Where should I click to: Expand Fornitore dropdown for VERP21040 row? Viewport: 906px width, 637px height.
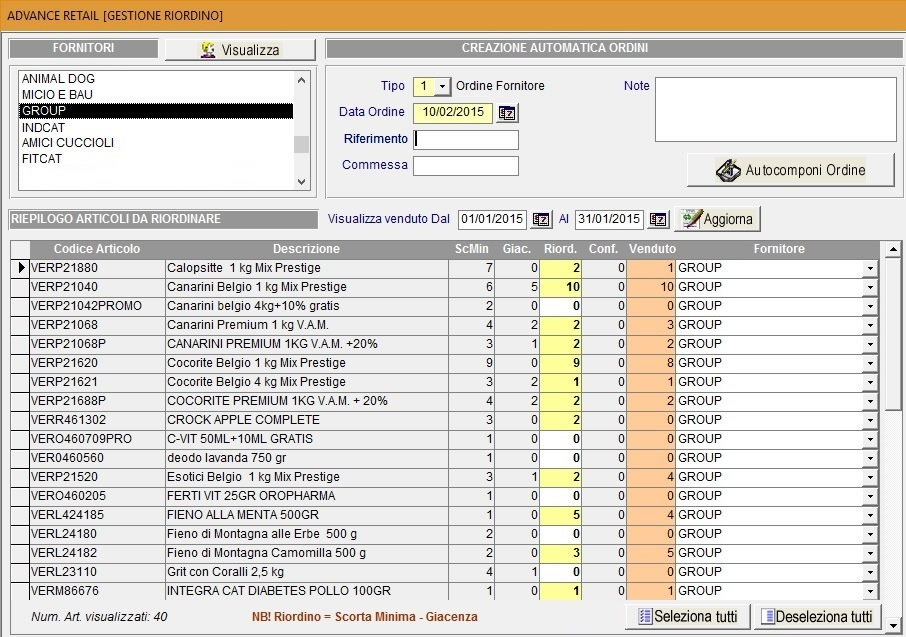click(x=870, y=287)
